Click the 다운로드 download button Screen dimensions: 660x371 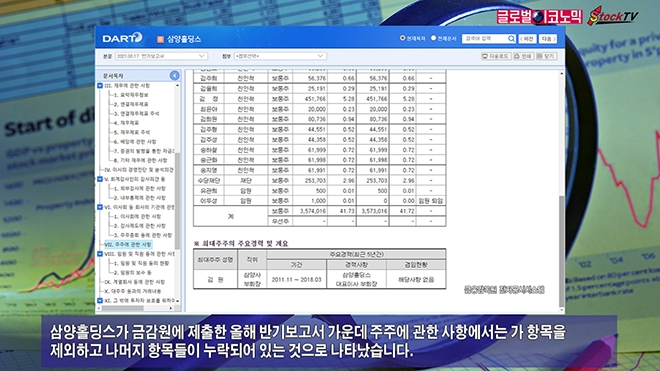tap(496, 56)
